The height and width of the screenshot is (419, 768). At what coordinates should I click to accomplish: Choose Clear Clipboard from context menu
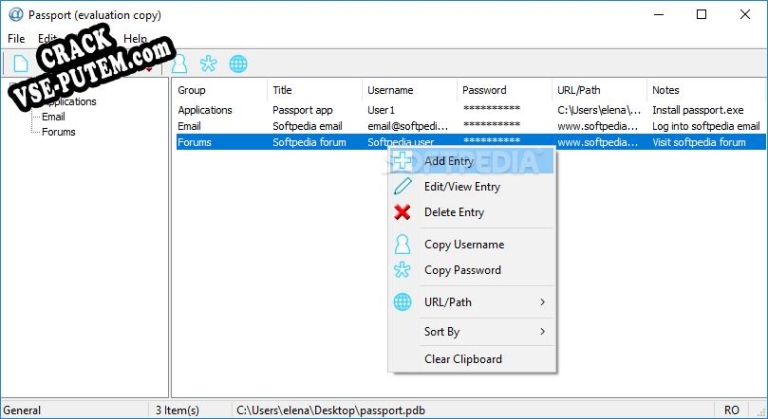463,359
